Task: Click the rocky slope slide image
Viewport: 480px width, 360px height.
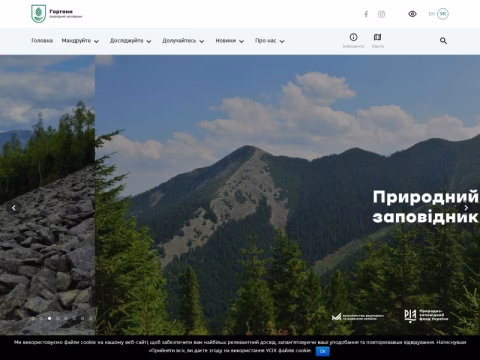Action: (47, 195)
